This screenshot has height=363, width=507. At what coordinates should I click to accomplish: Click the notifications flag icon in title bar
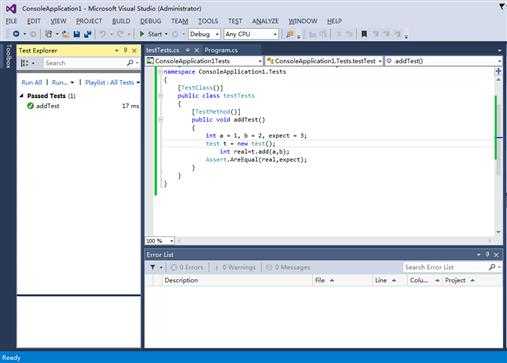click(502, 6)
